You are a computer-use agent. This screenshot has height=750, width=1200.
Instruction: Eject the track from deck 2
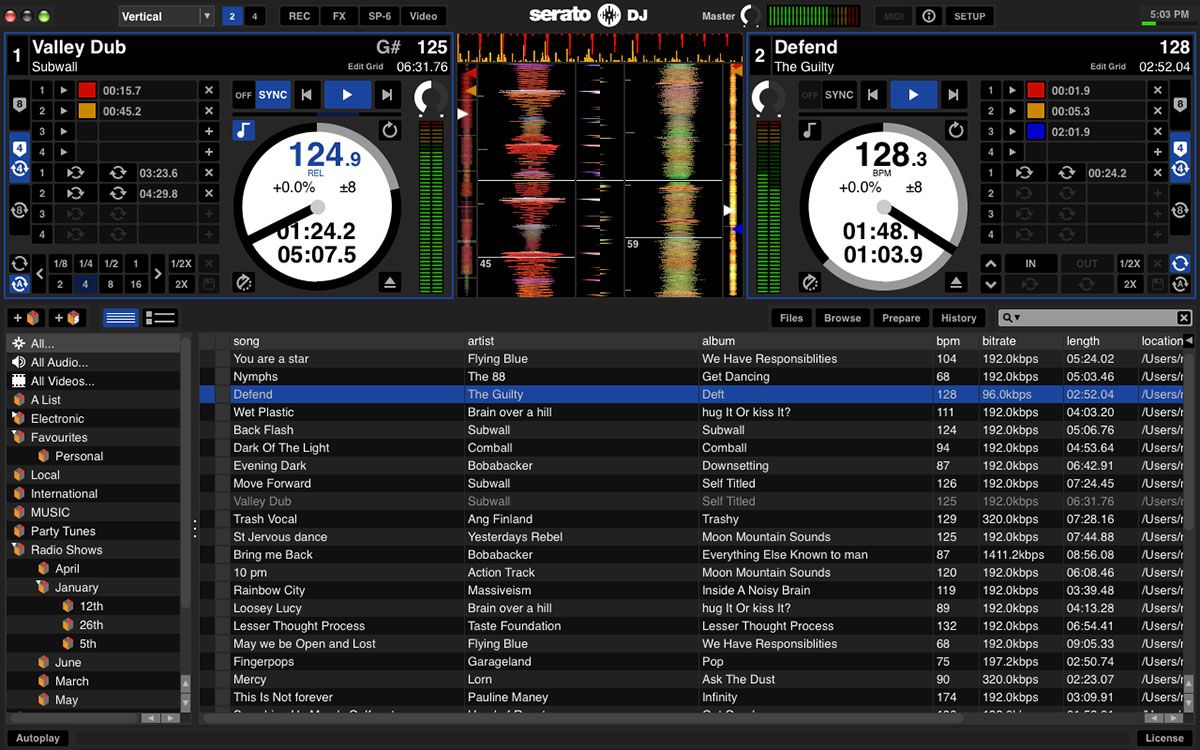955,282
